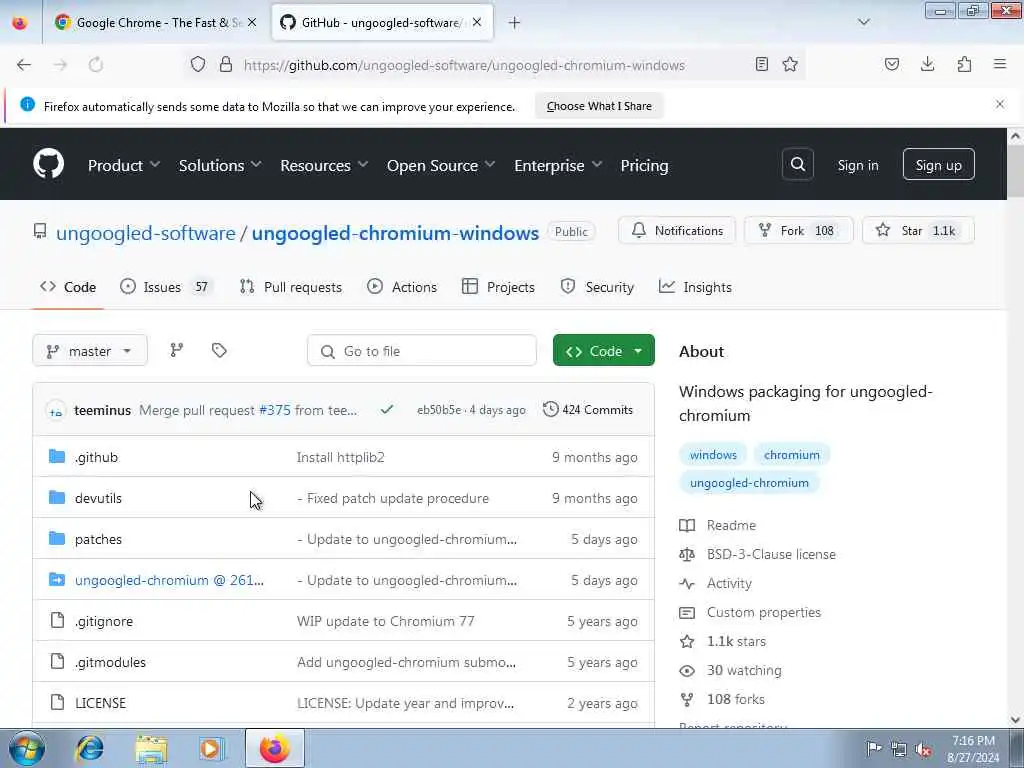Screen dimensions: 1024x768
Task: Click the padlock site info icon
Action: [x=226, y=64]
